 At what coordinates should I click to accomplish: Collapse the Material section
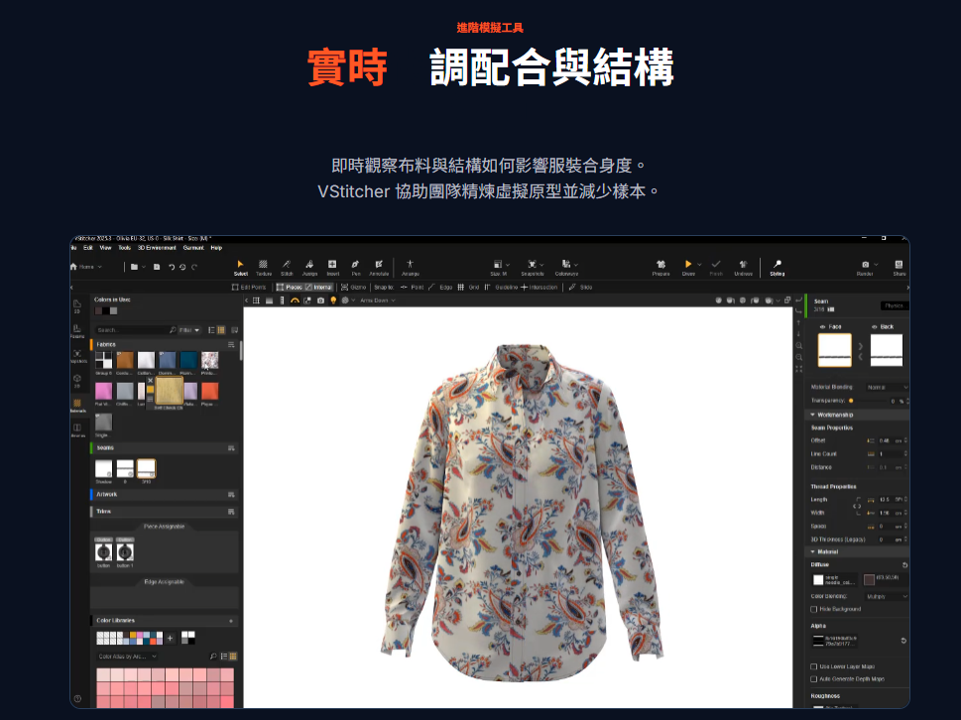coord(813,552)
